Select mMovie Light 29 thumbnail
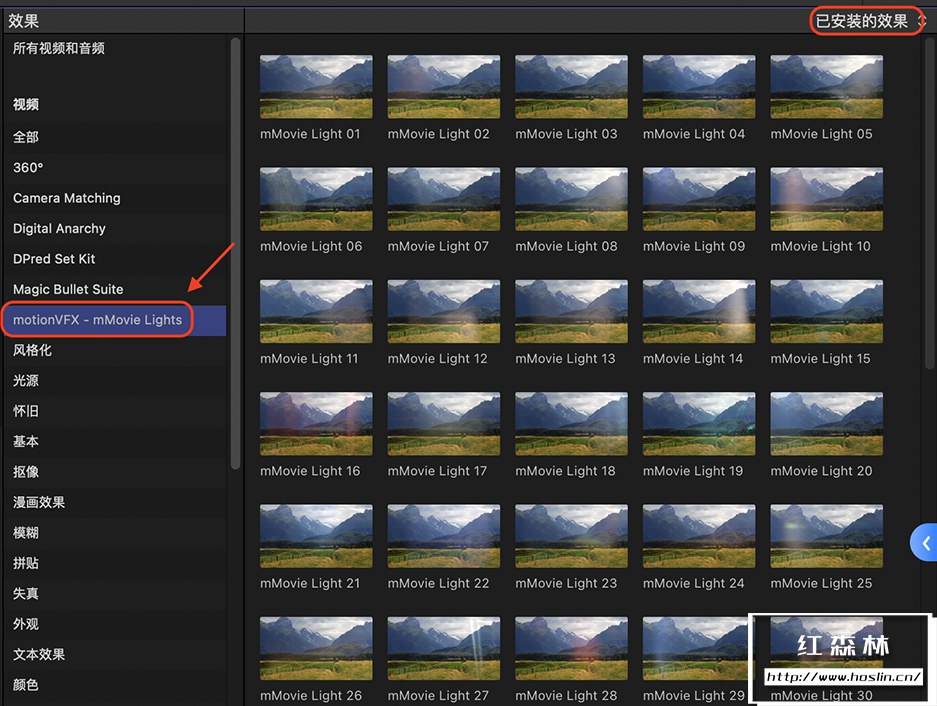This screenshot has height=706, width=937. pyautogui.click(x=695, y=649)
